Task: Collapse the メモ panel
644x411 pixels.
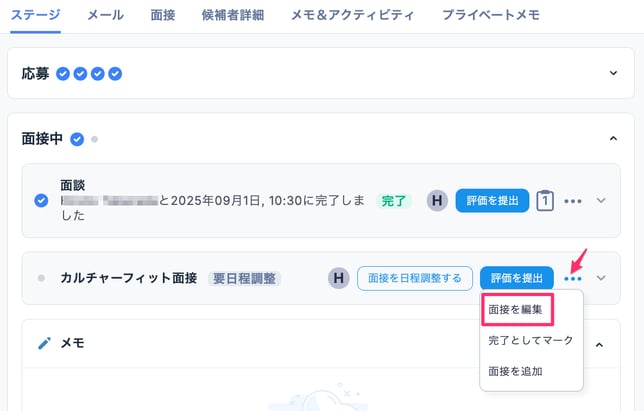Action: click(x=600, y=344)
